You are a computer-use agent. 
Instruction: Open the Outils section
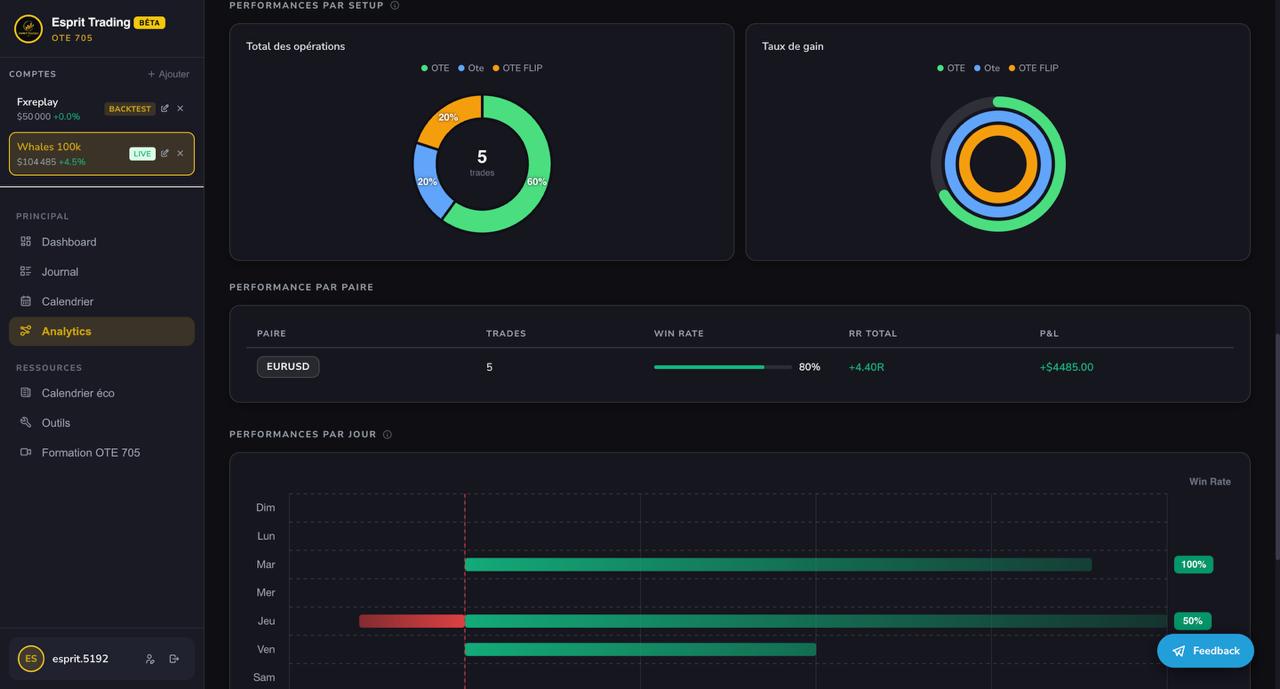tap(102, 423)
